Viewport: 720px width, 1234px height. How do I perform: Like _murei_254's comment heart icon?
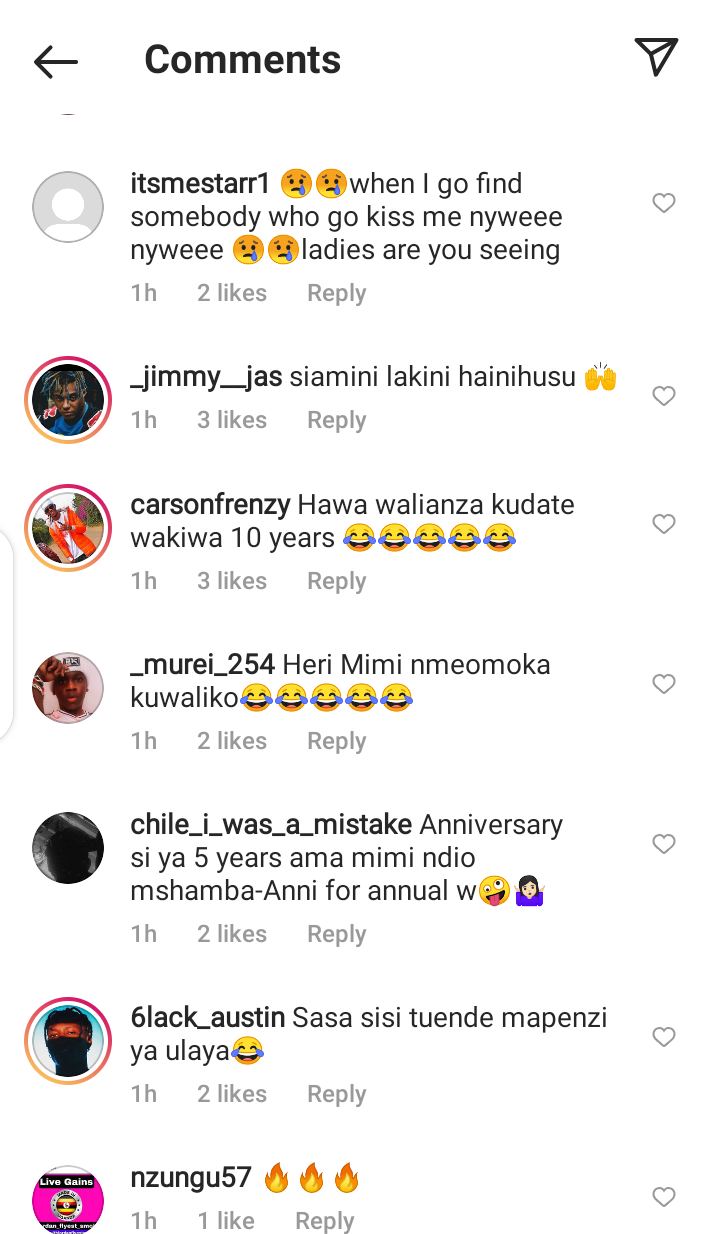tap(664, 684)
